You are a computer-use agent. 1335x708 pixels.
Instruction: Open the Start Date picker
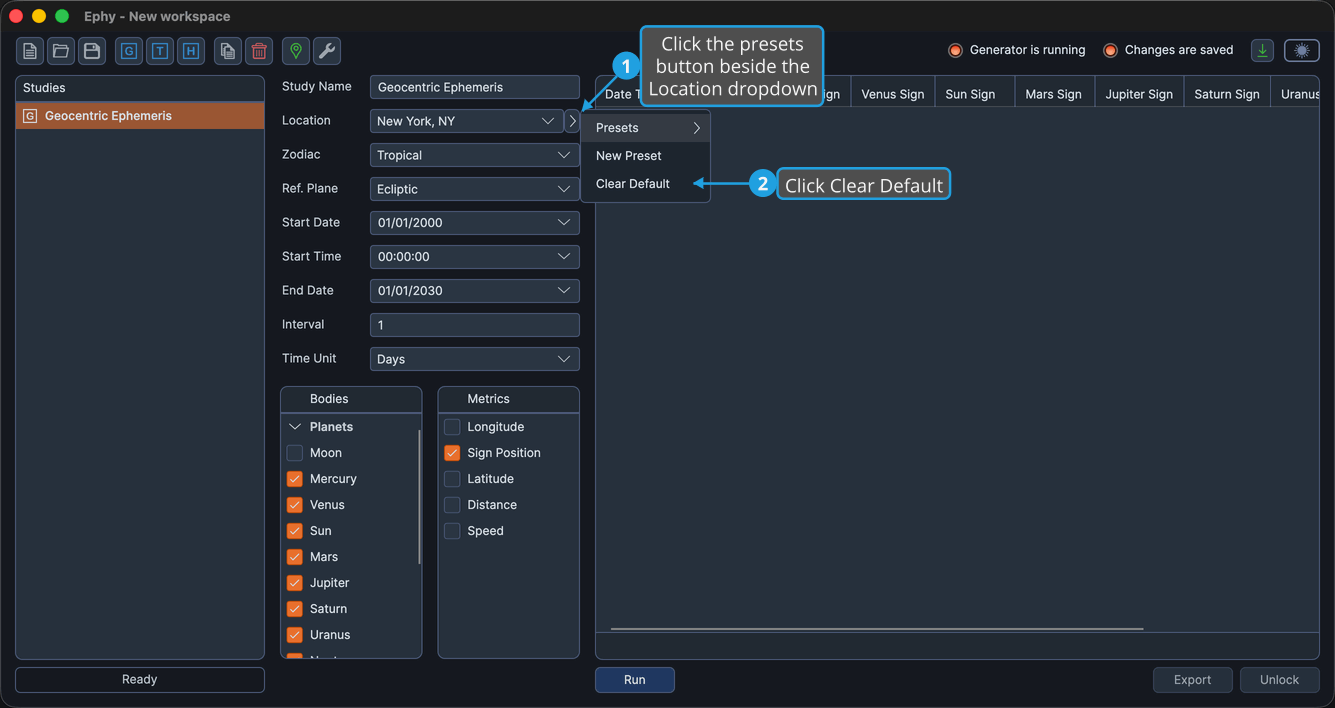pos(475,223)
